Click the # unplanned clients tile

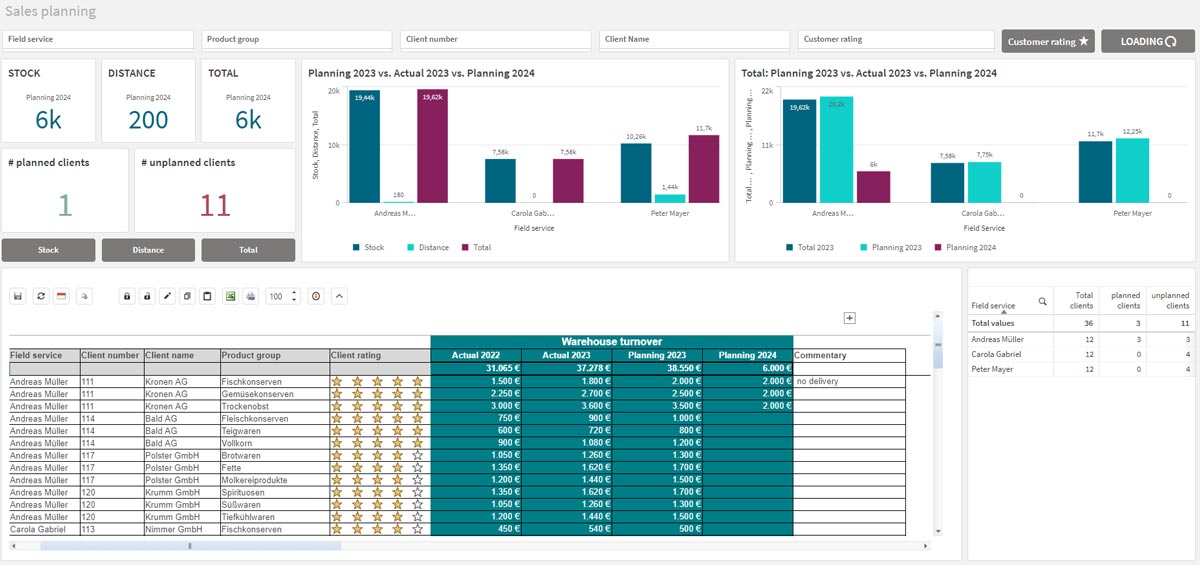[x=215, y=190]
